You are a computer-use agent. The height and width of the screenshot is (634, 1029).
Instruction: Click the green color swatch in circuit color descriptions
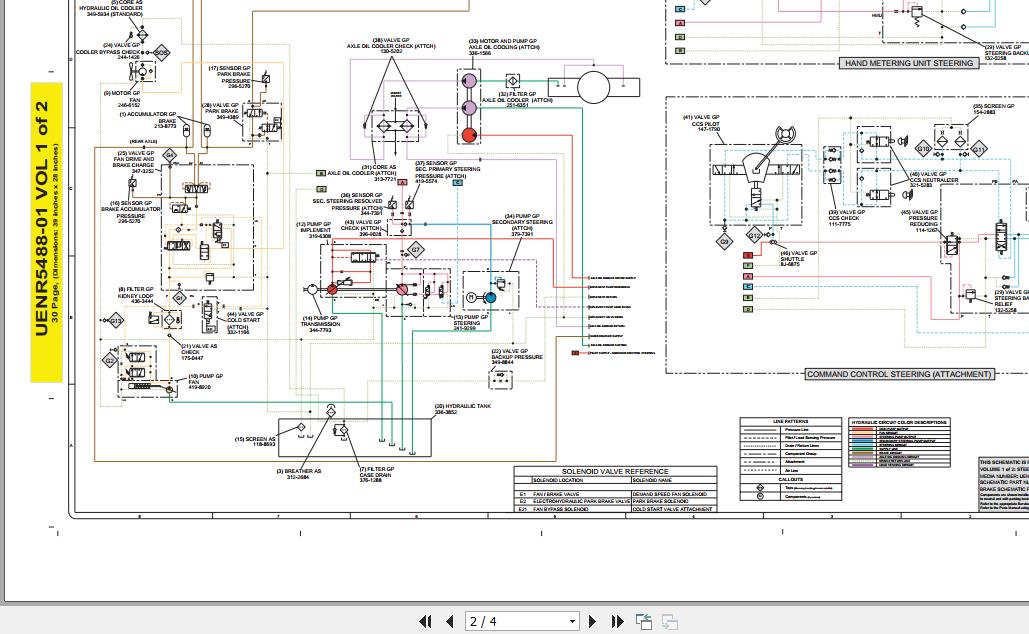[x=863, y=449]
